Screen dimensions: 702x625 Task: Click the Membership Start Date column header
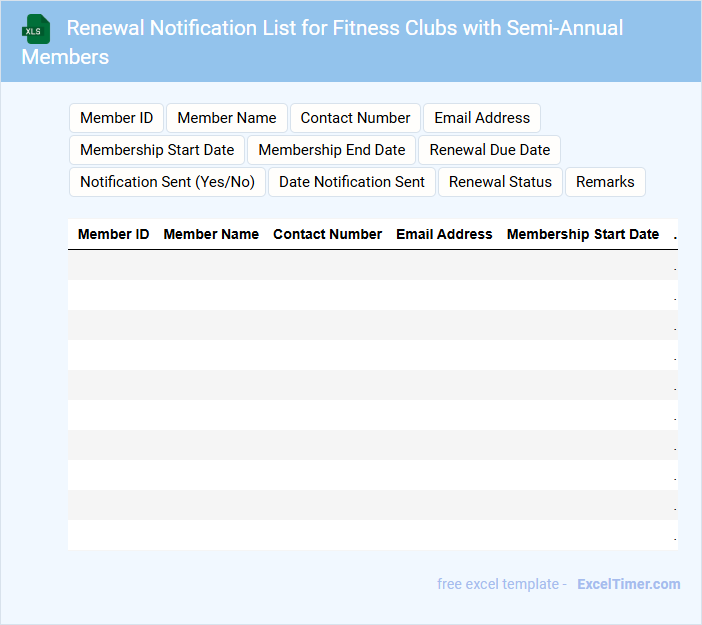pos(583,234)
